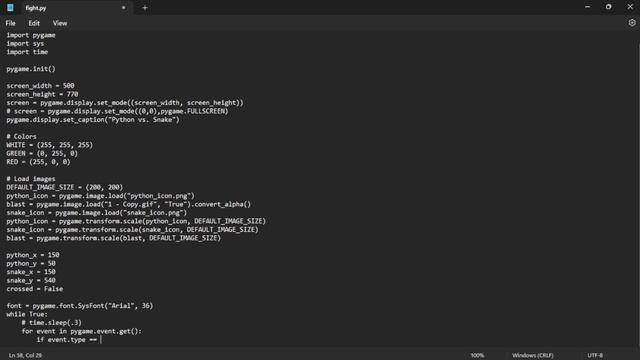Close the fight.py tab
Viewport: 640px width, 360px height.
(124, 8)
